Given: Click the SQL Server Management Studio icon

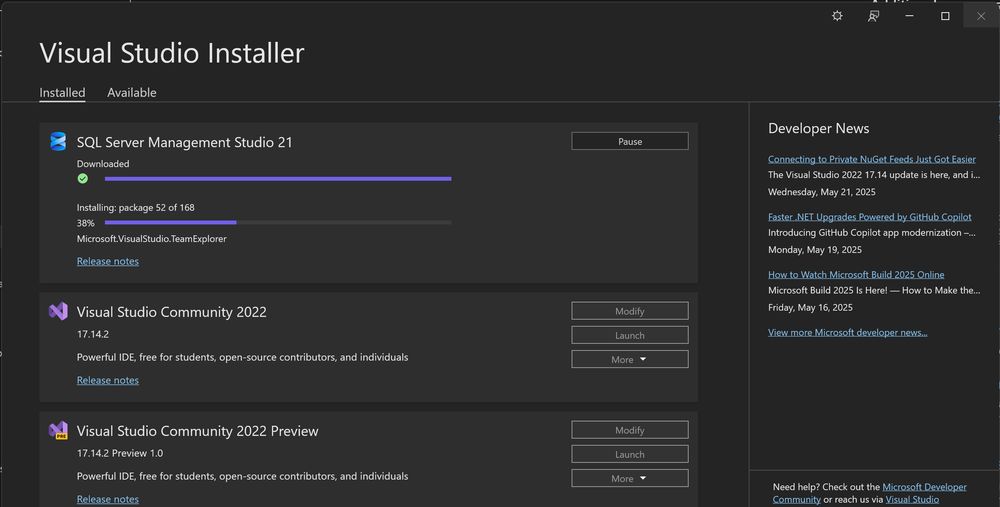Looking at the screenshot, I should pos(58,142).
